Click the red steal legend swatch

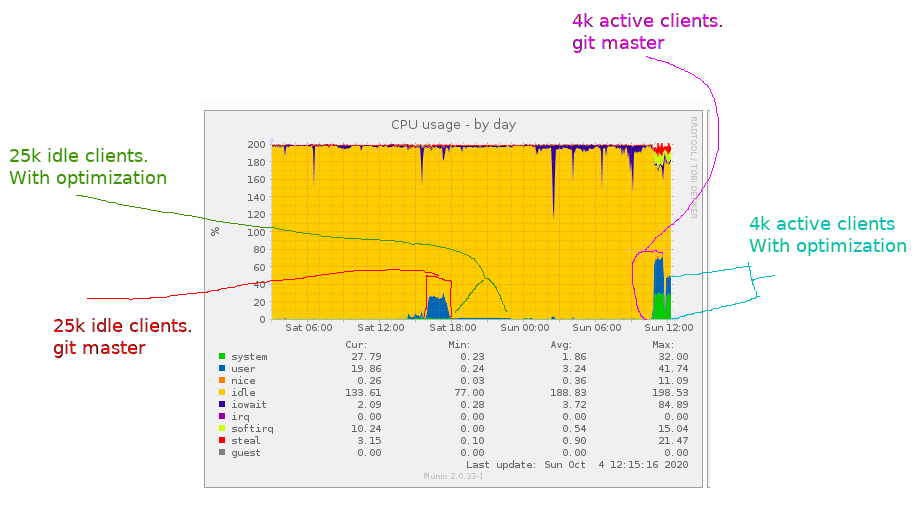pyautogui.click(x=222, y=440)
